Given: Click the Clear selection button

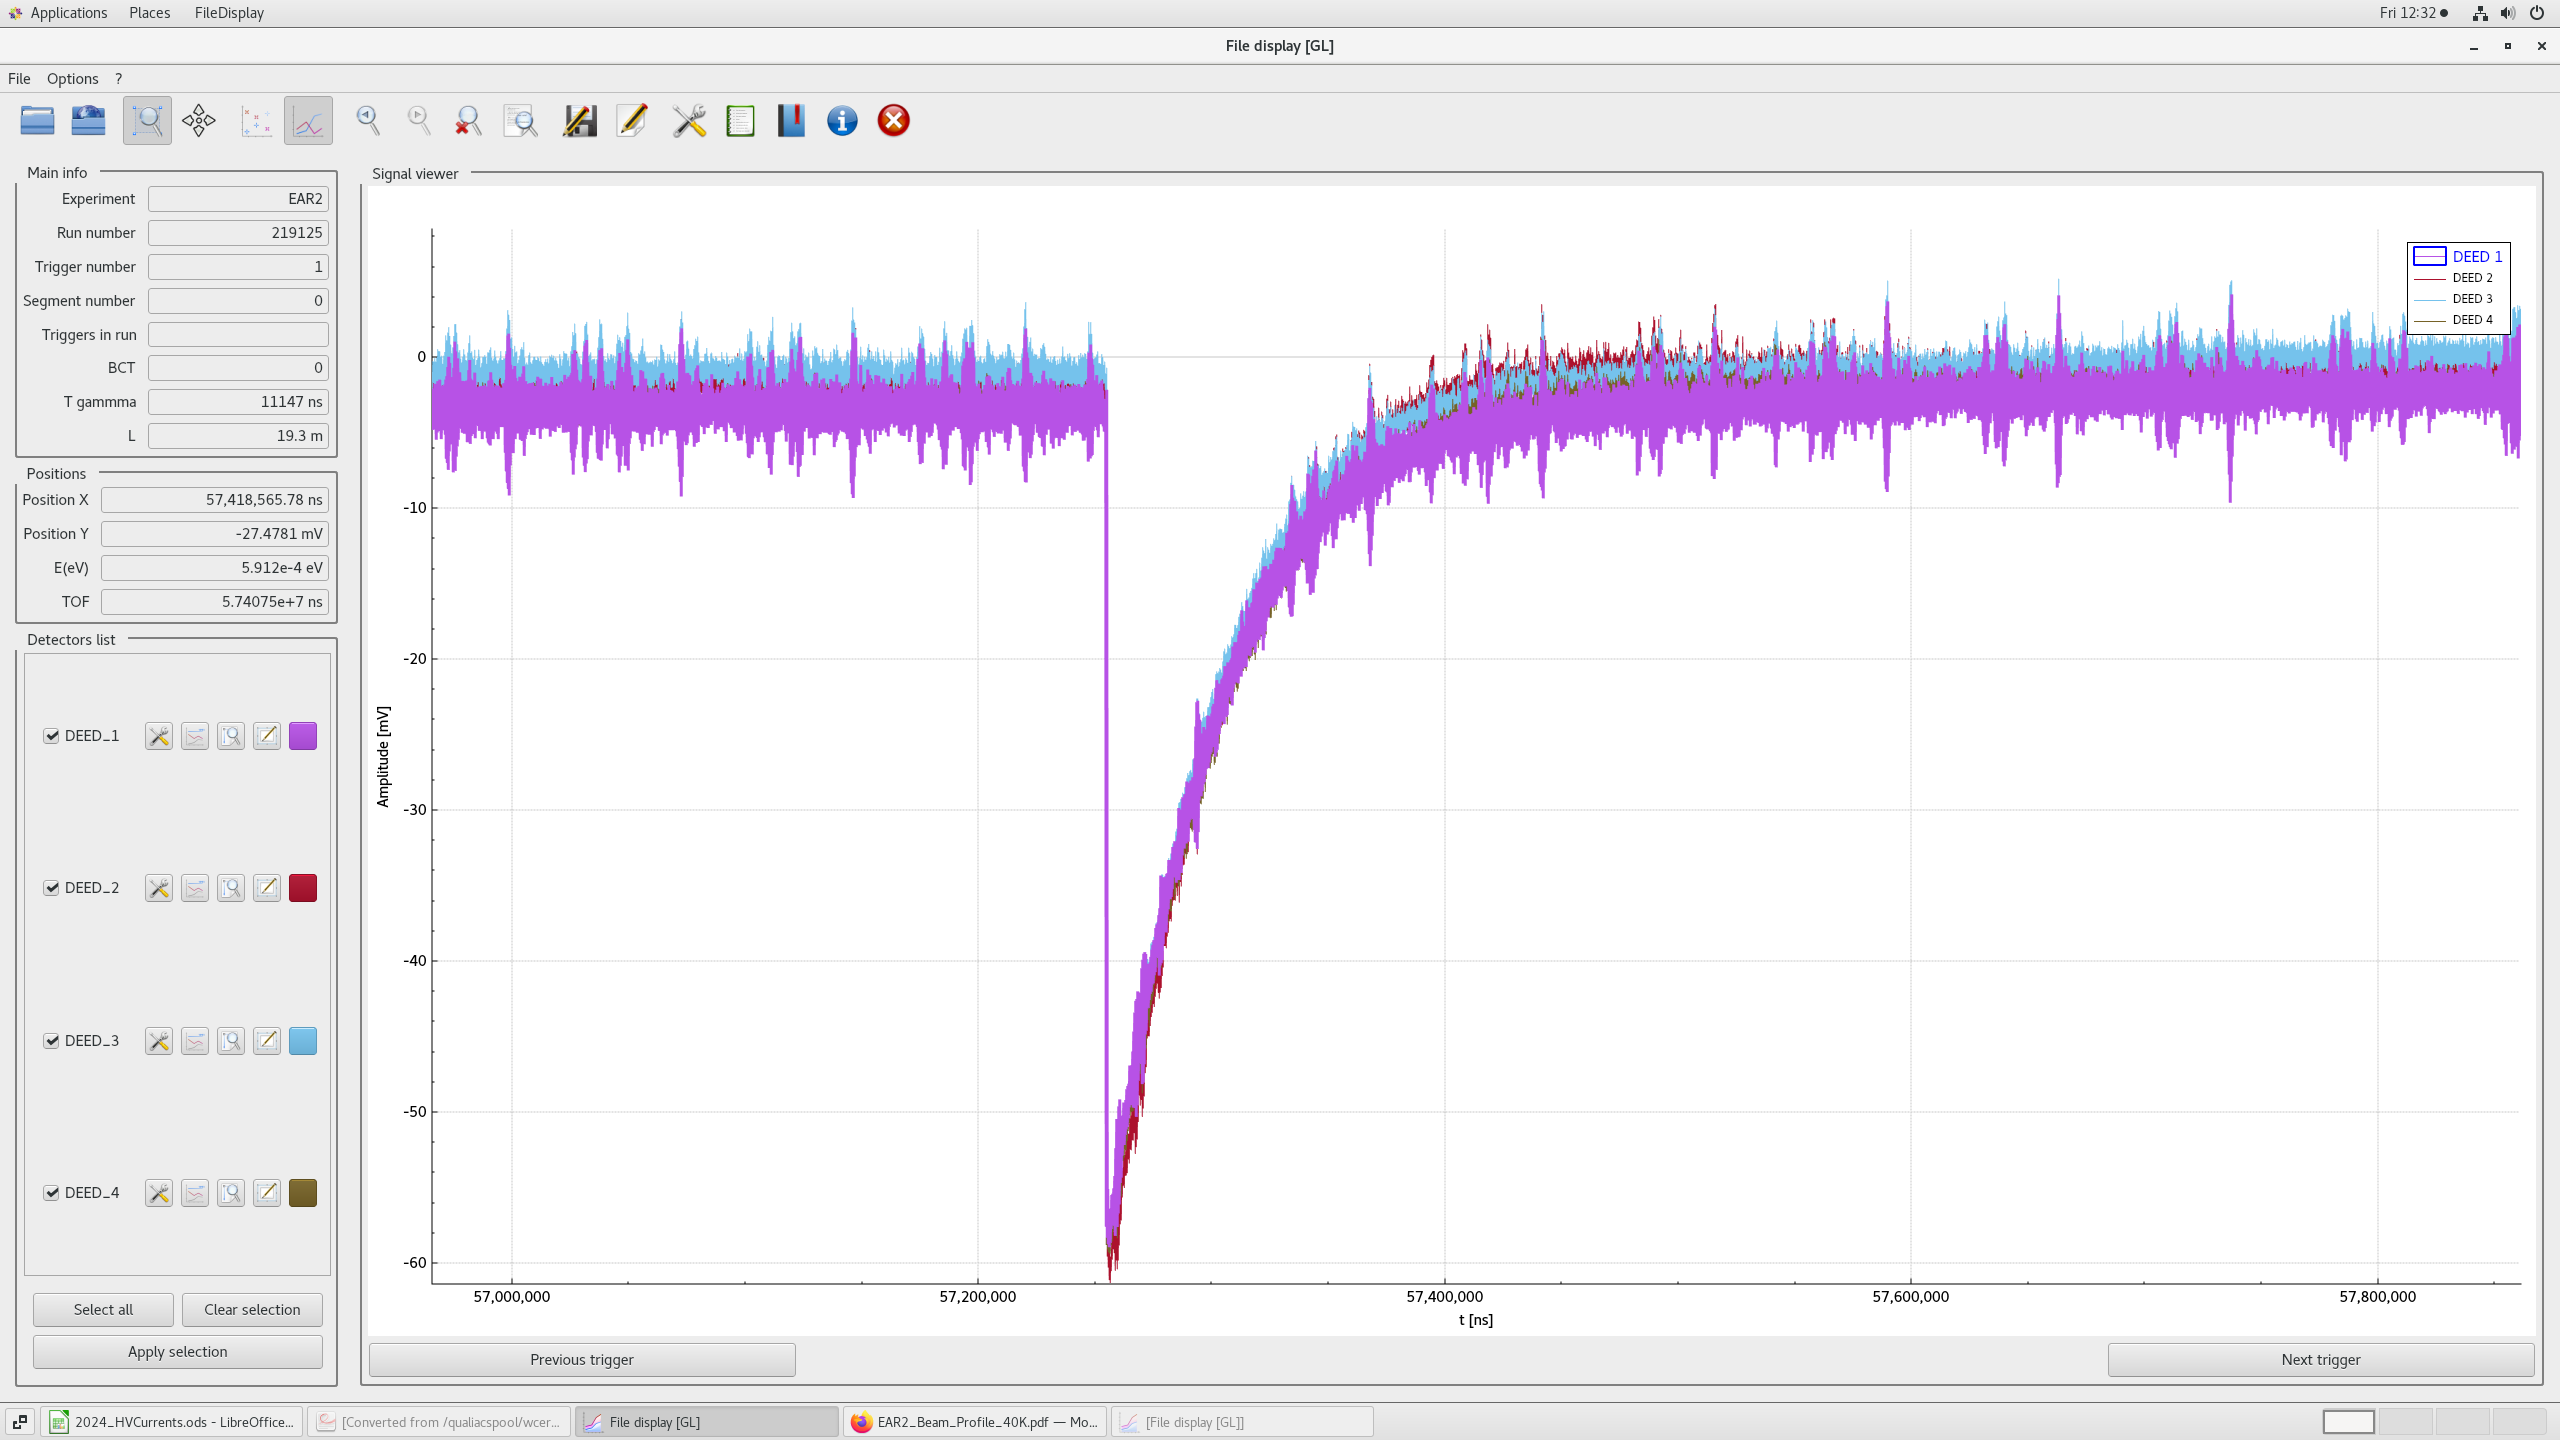Looking at the screenshot, I should pyautogui.click(x=252, y=1309).
